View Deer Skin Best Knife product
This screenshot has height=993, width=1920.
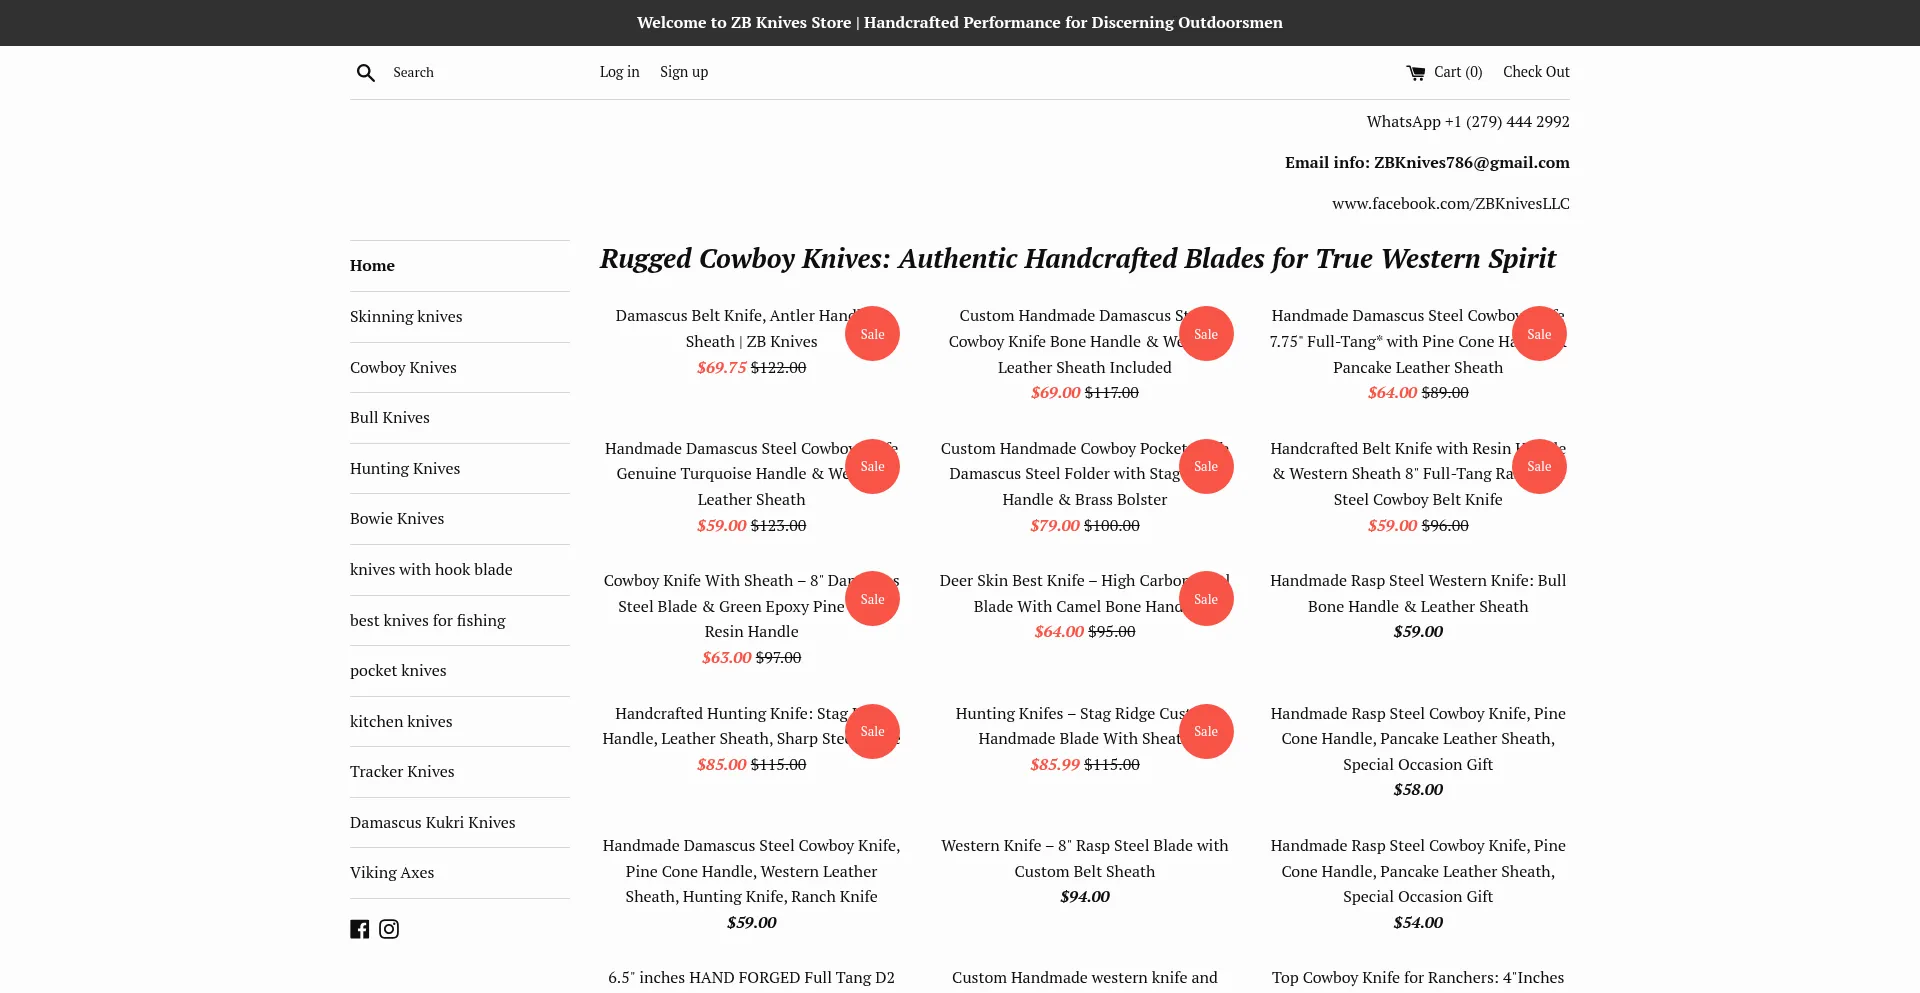pyautogui.click(x=1084, y=594)
